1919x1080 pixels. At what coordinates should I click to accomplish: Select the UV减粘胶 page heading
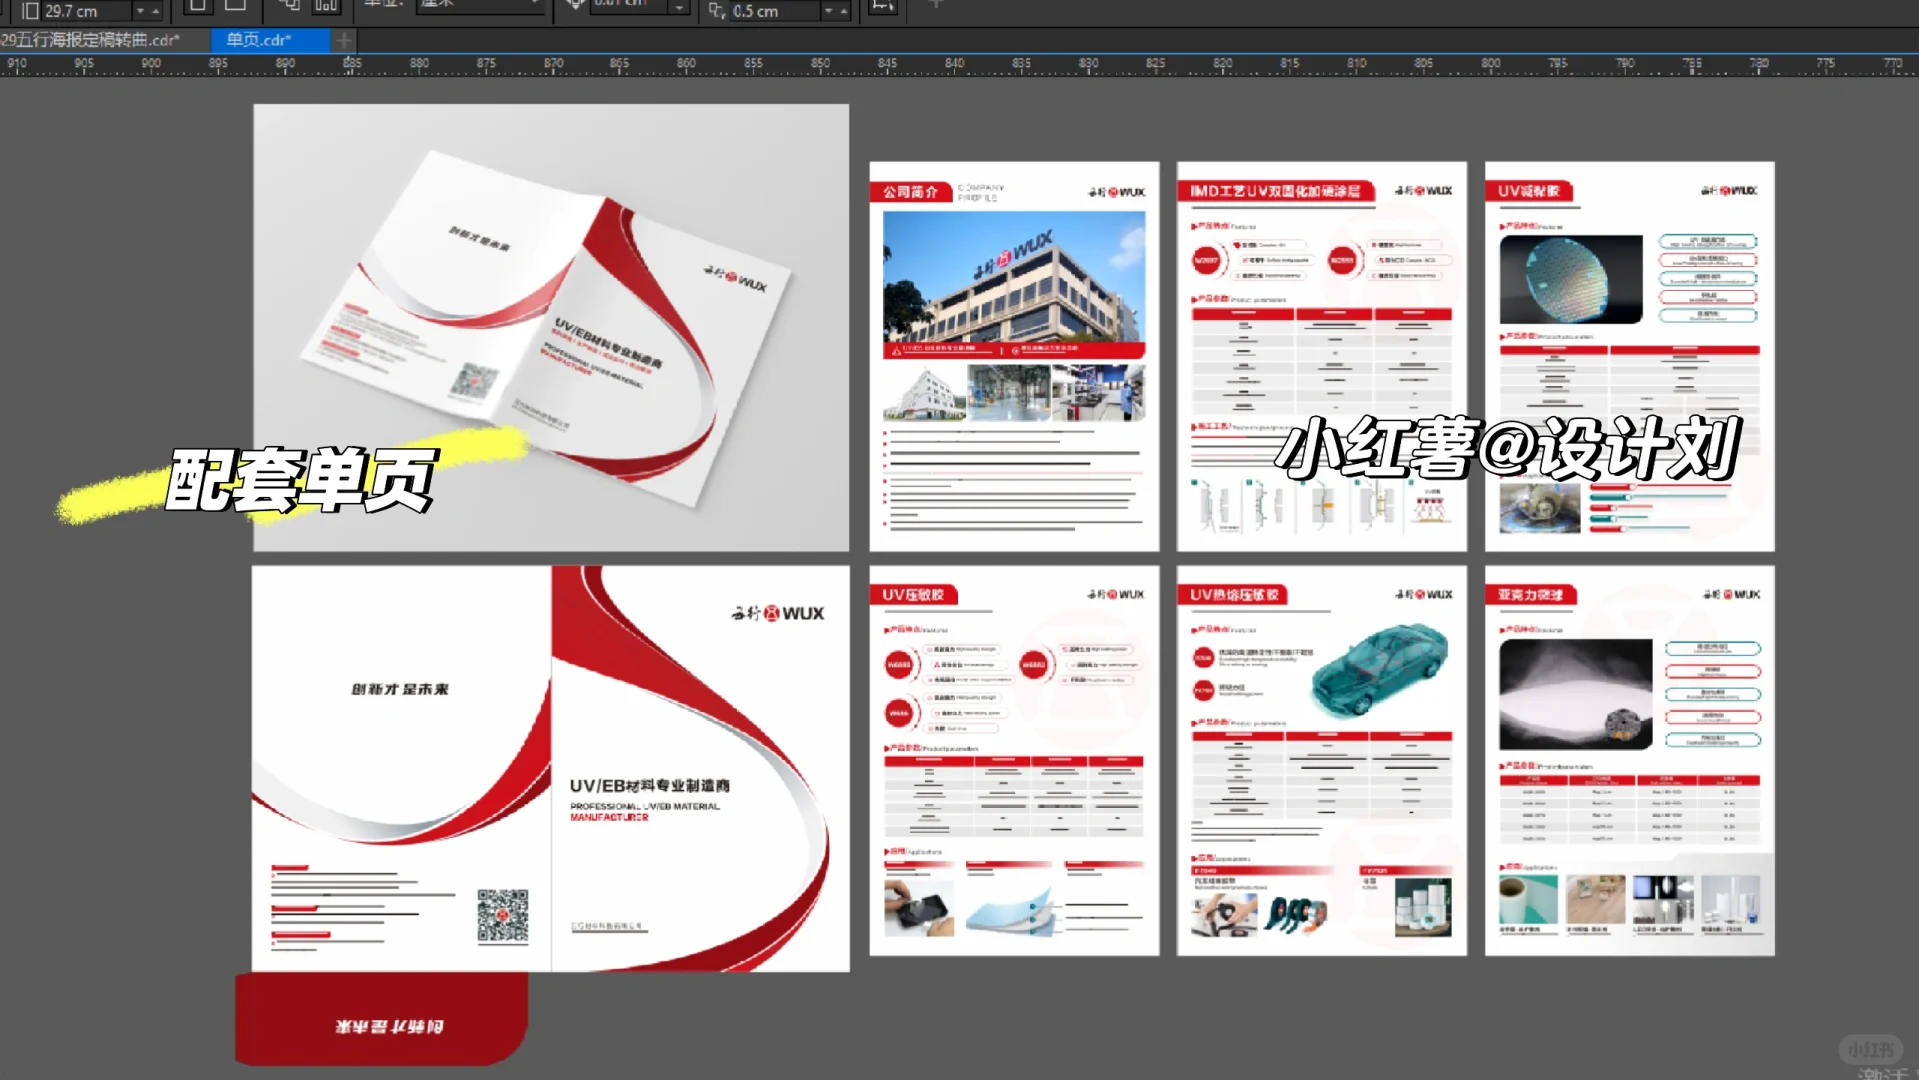1529,191
